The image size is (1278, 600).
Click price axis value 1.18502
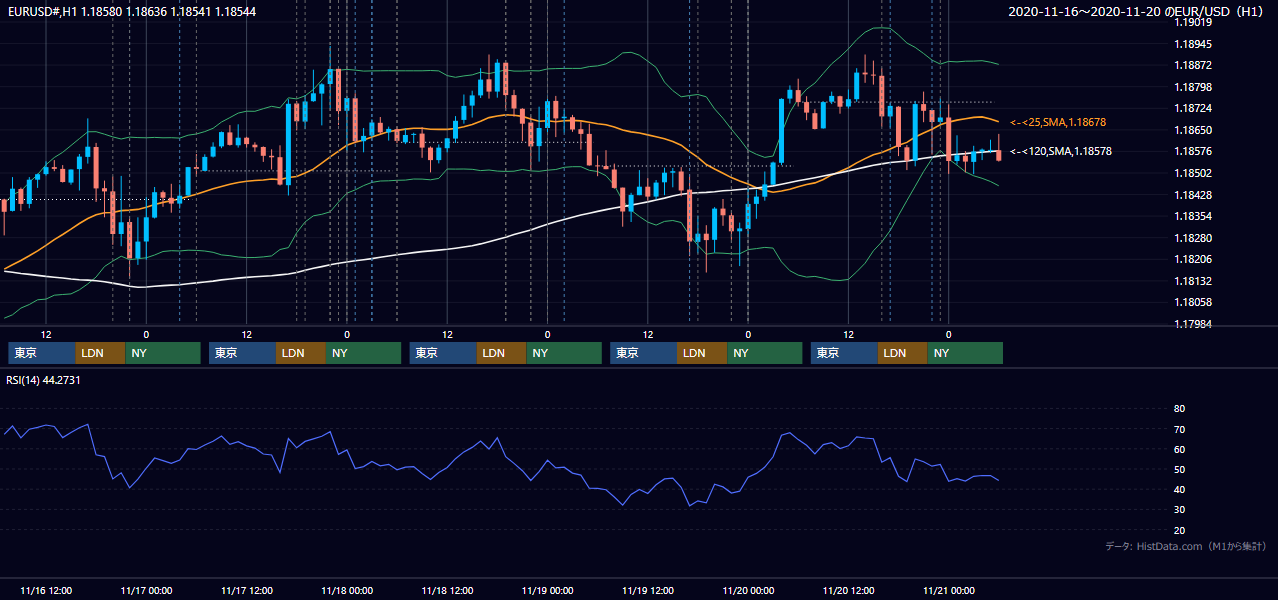click(x=1193, y=173)
